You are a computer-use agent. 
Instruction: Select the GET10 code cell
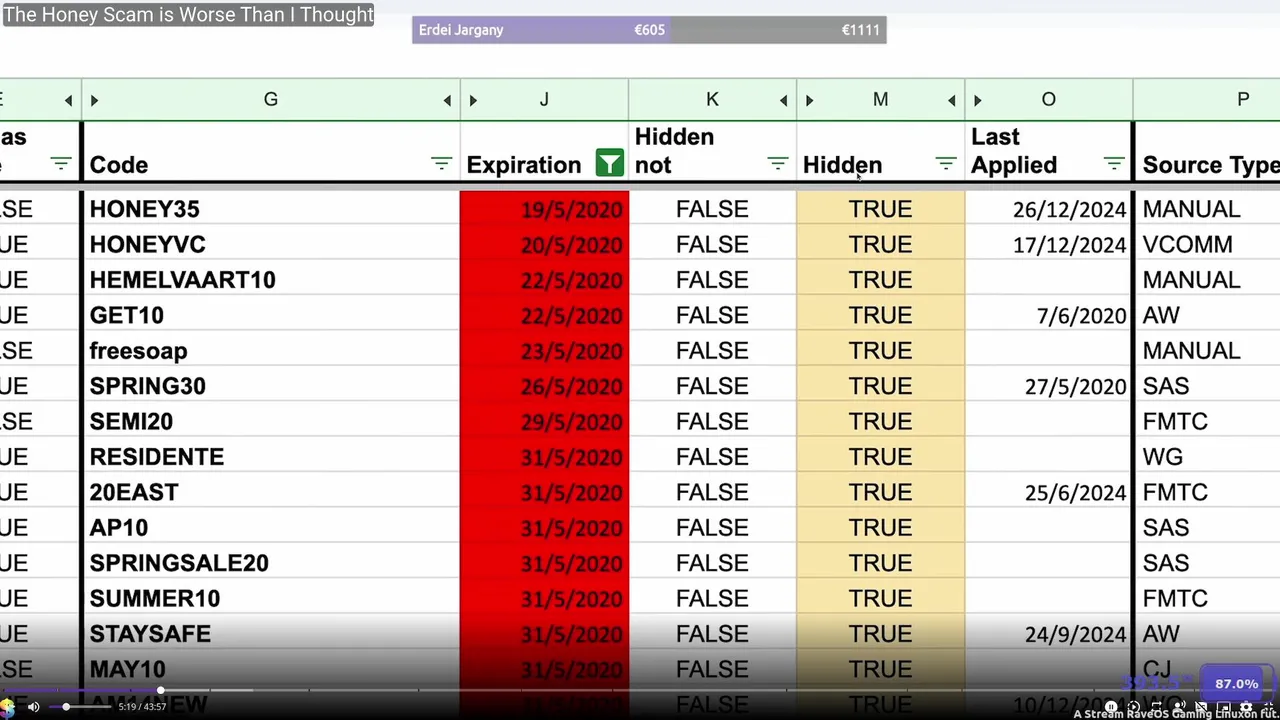tap(270, 316)
